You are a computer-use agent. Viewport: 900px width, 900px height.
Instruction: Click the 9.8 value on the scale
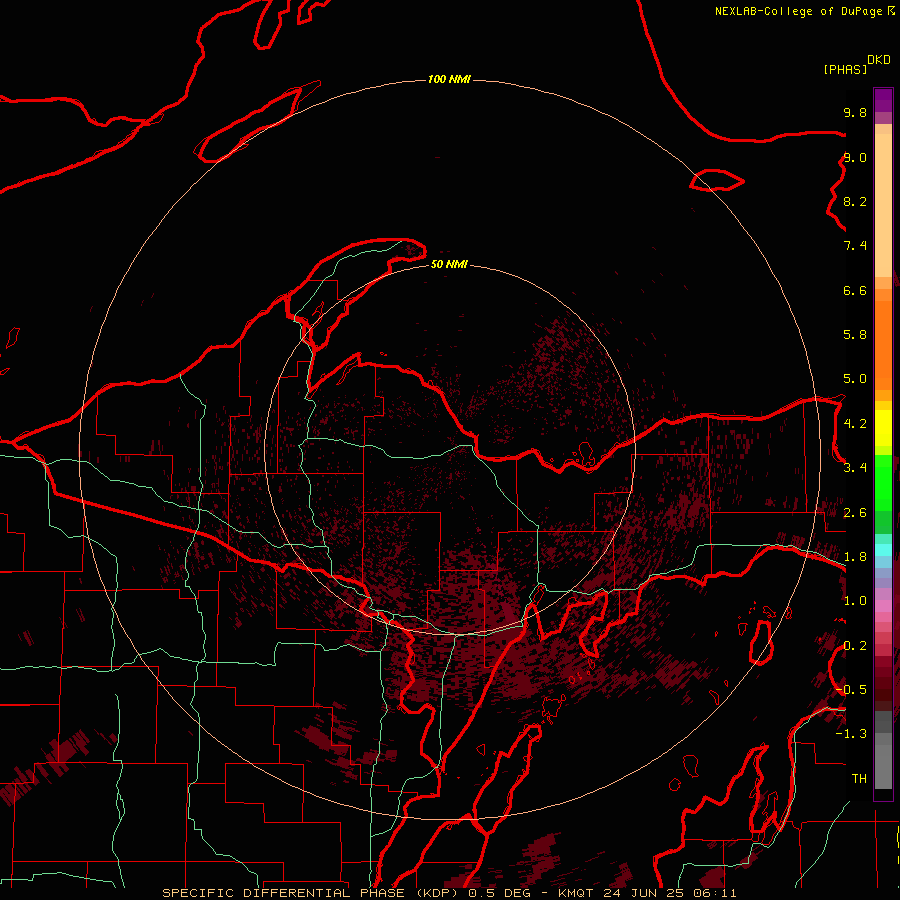855,113
